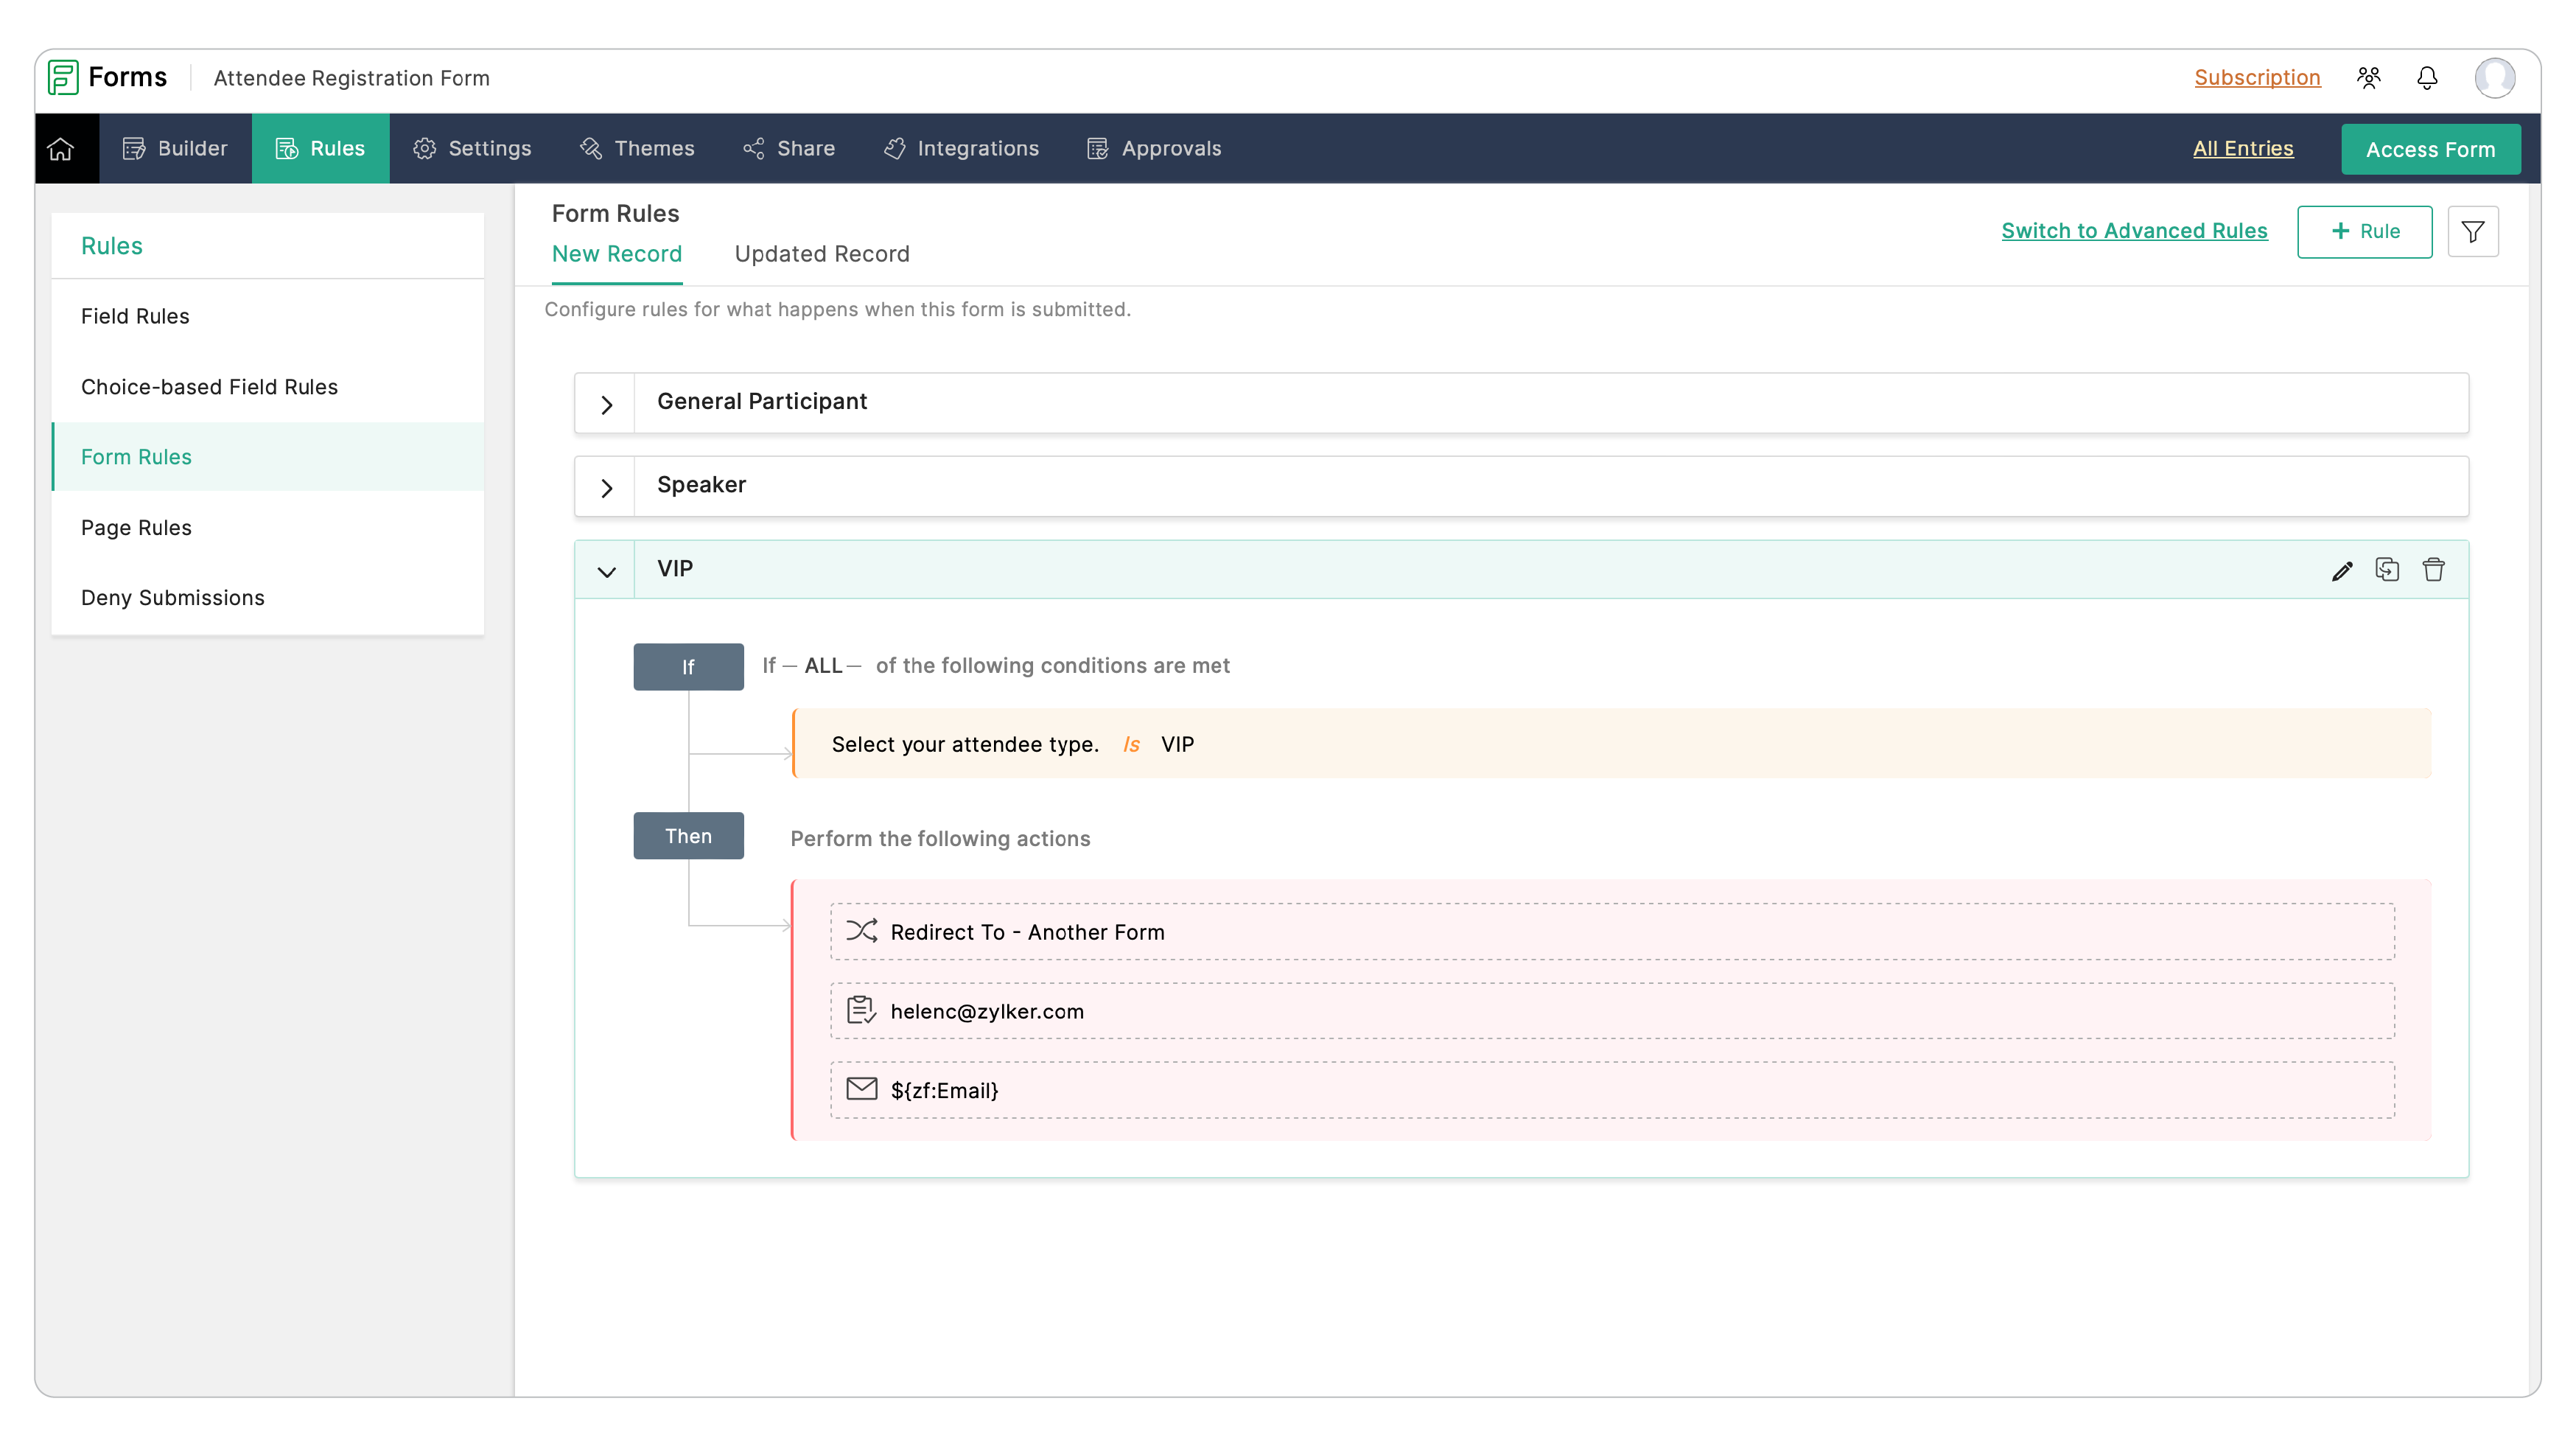Viewport: 2576px width, 1446px height.
Task: Click the filter funnel icon
Action: 2472,232
